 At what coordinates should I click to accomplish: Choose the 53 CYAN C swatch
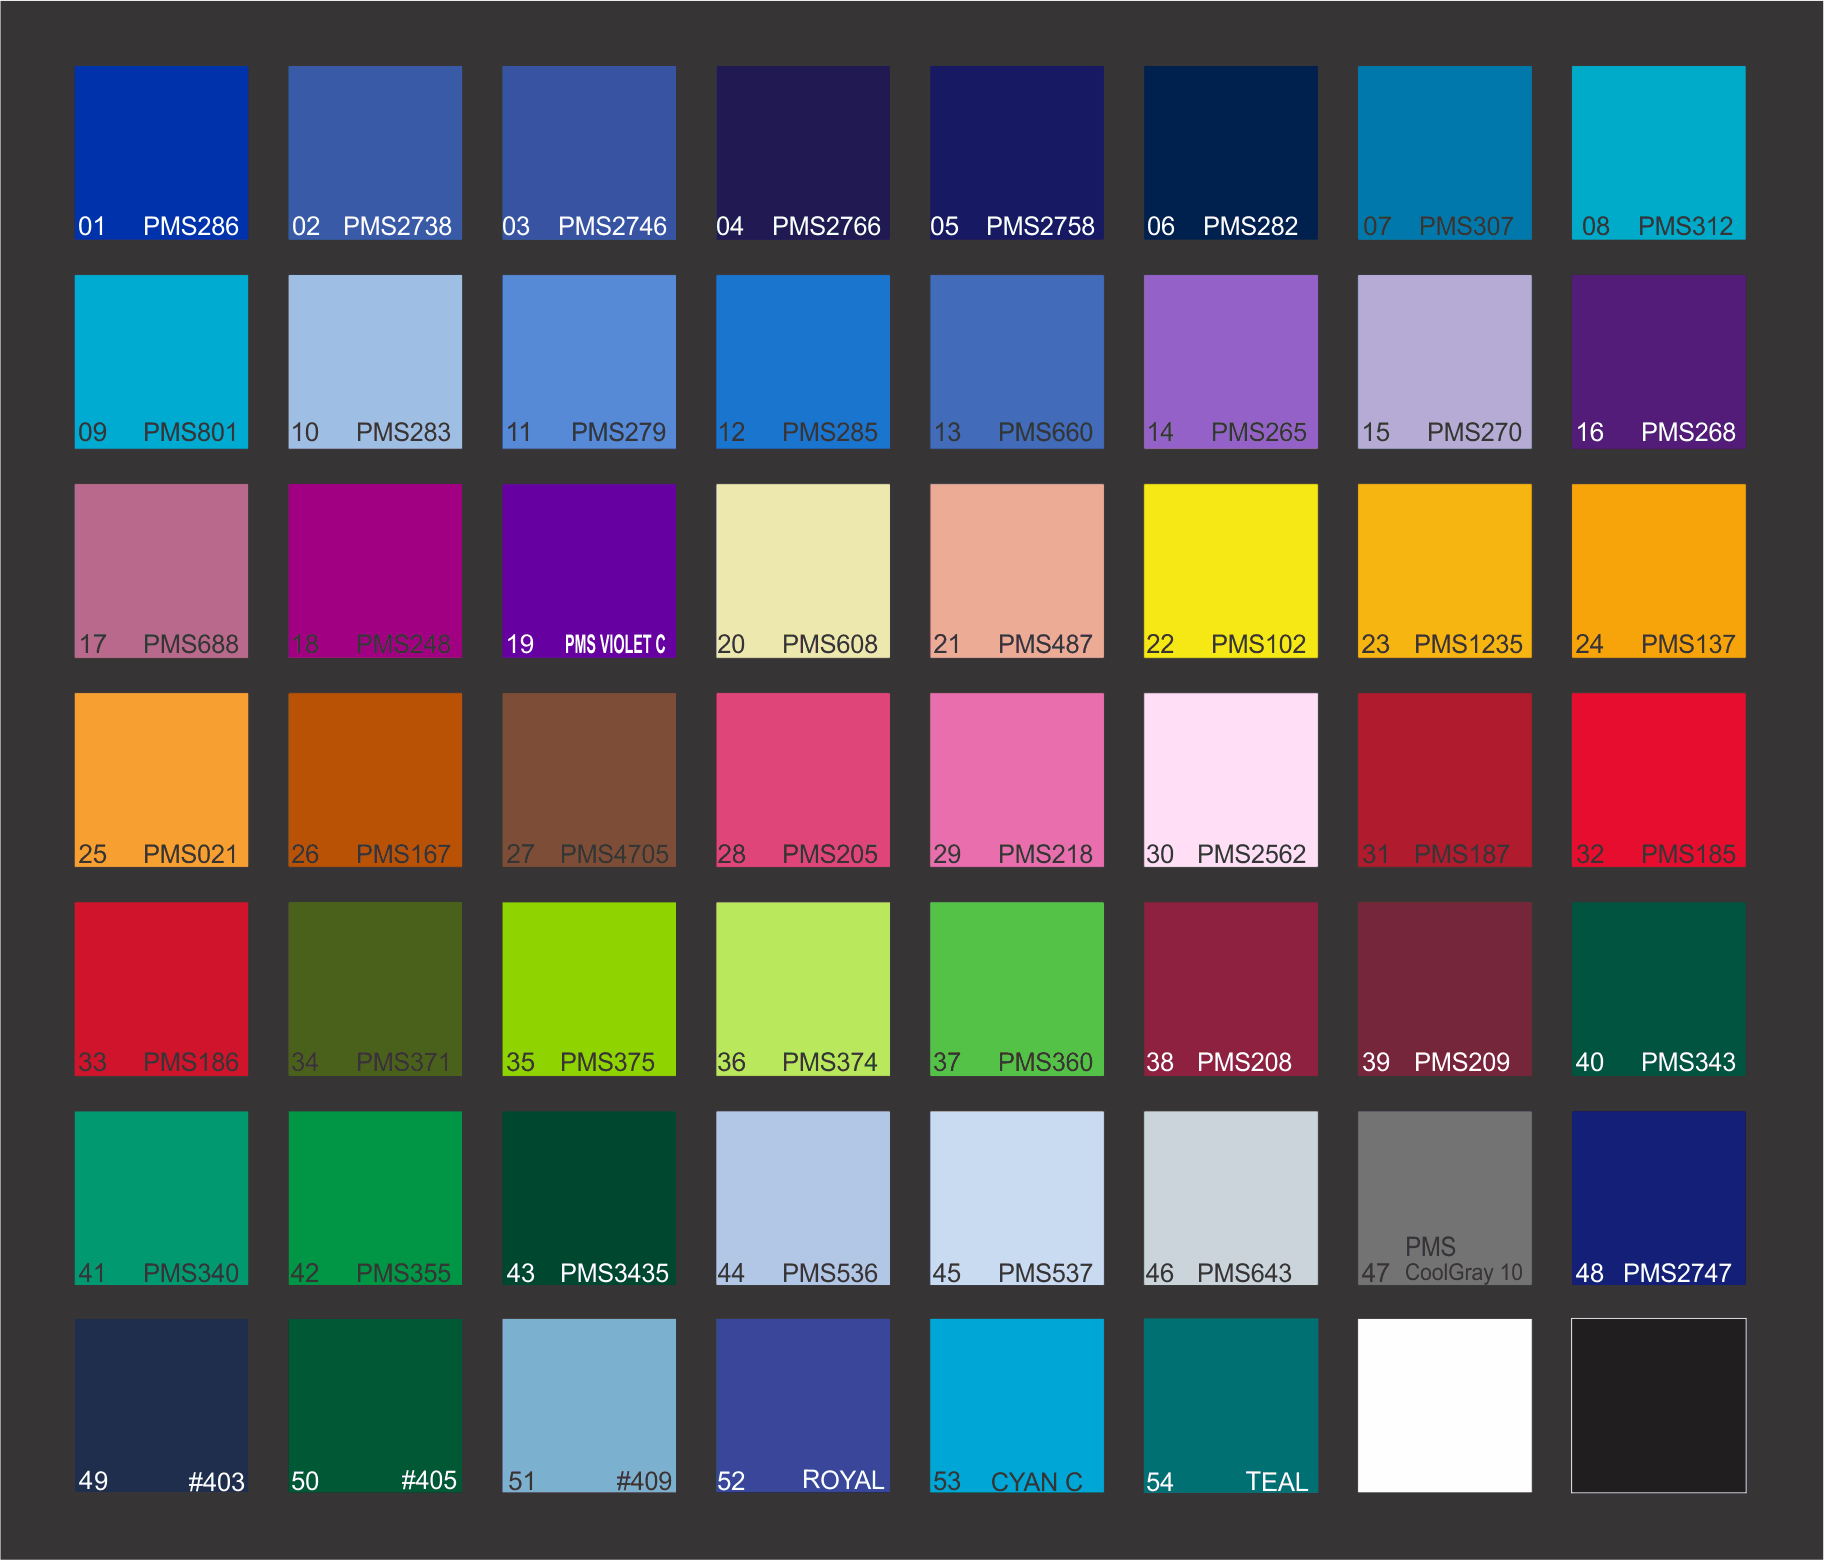(1017, 1406)
